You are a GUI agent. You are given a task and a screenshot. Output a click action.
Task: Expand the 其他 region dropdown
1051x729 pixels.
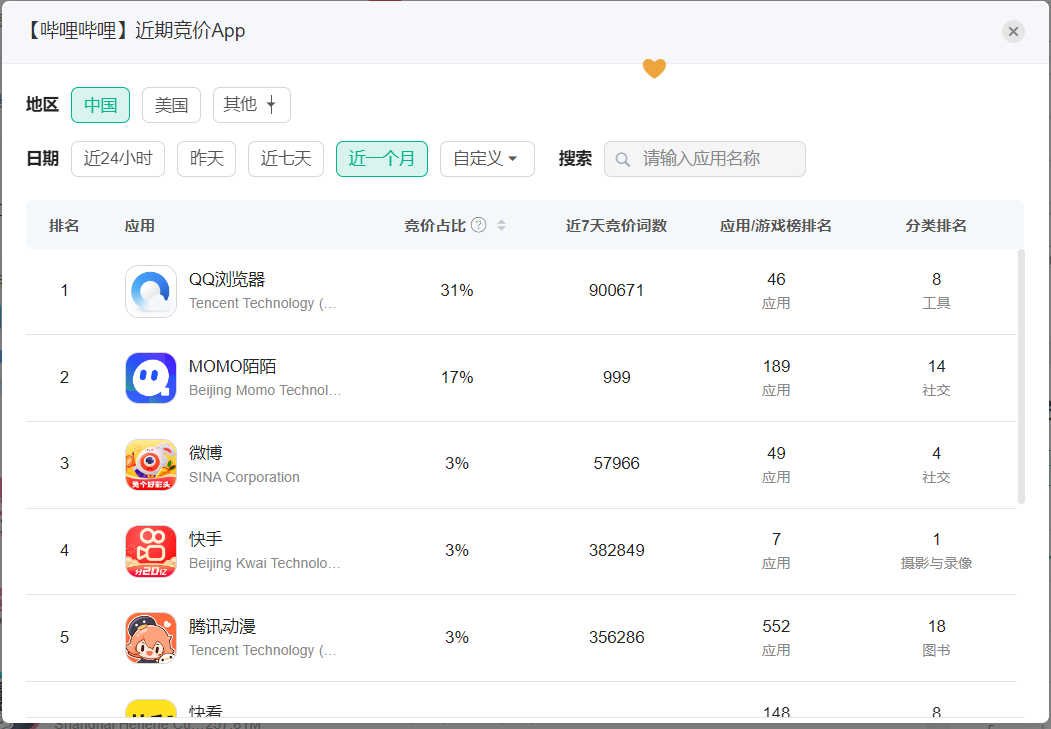point(251,105)
